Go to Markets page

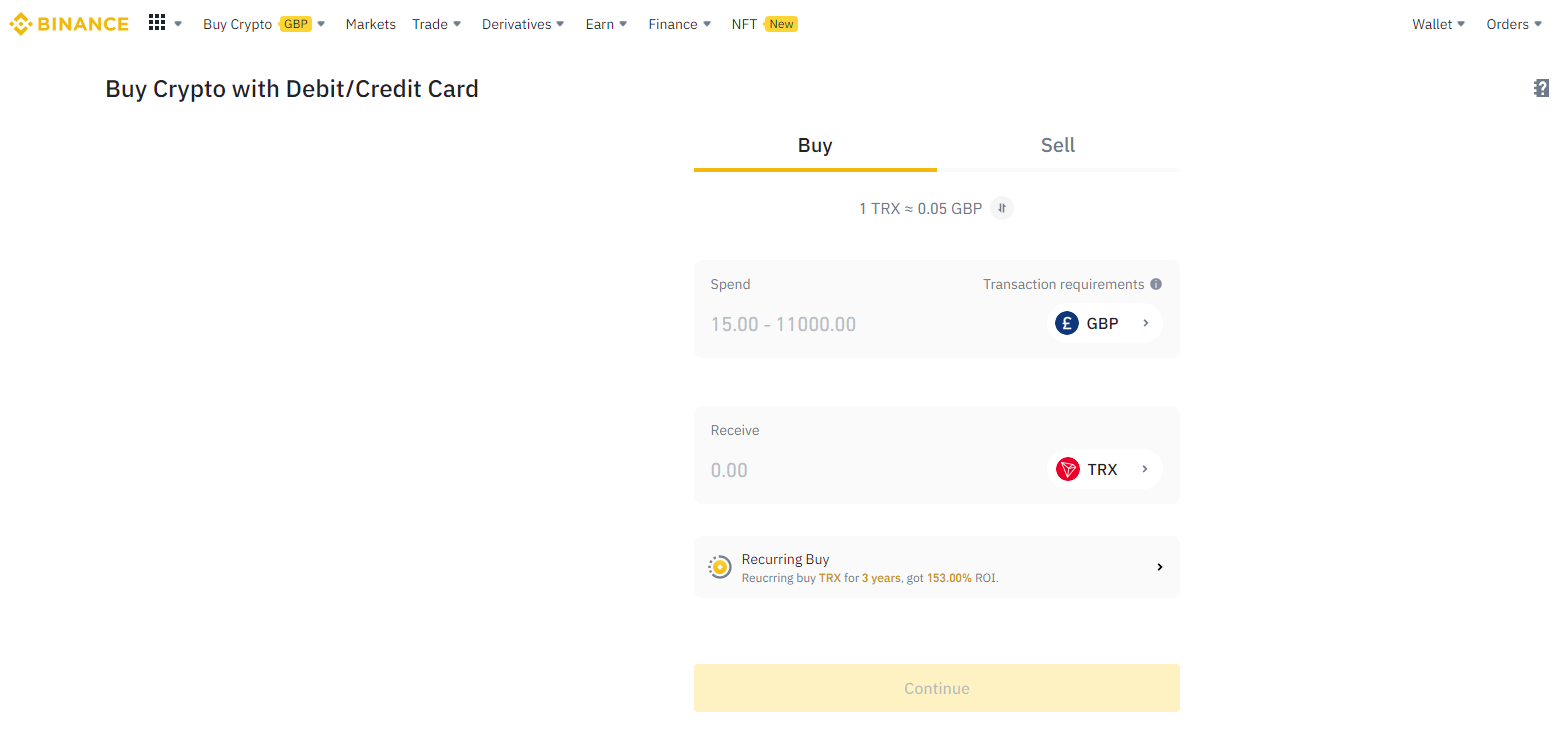370,24
